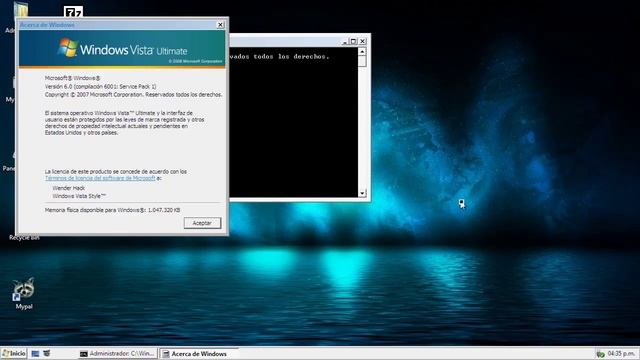Click the second quick launch icon

pyautogui.click(x=47, y=353)
